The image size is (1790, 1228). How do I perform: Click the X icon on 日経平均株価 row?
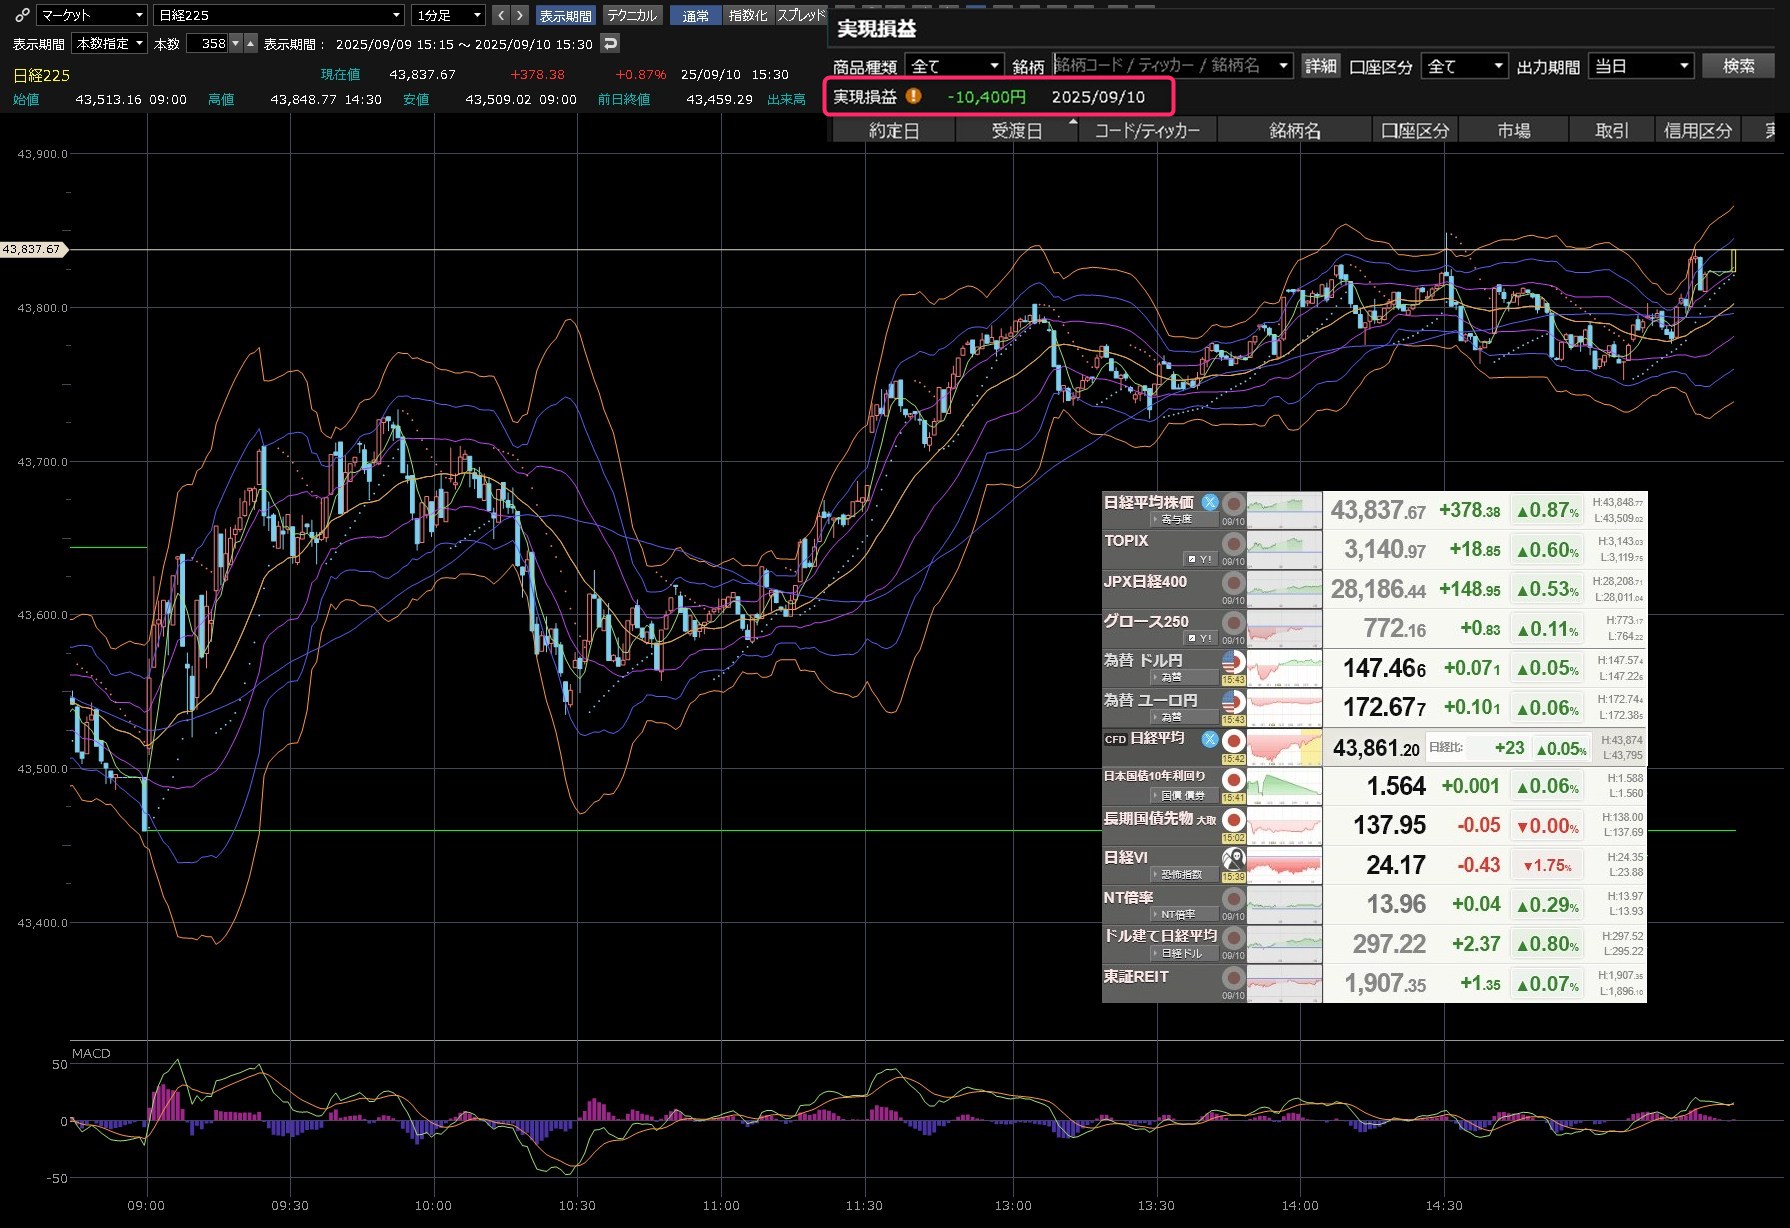[x=1210, y=502]
